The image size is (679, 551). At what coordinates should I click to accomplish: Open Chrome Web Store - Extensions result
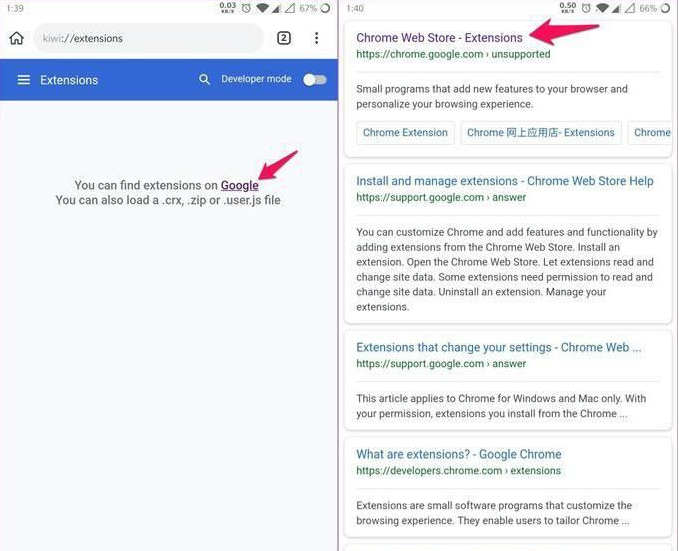[439, 38]
